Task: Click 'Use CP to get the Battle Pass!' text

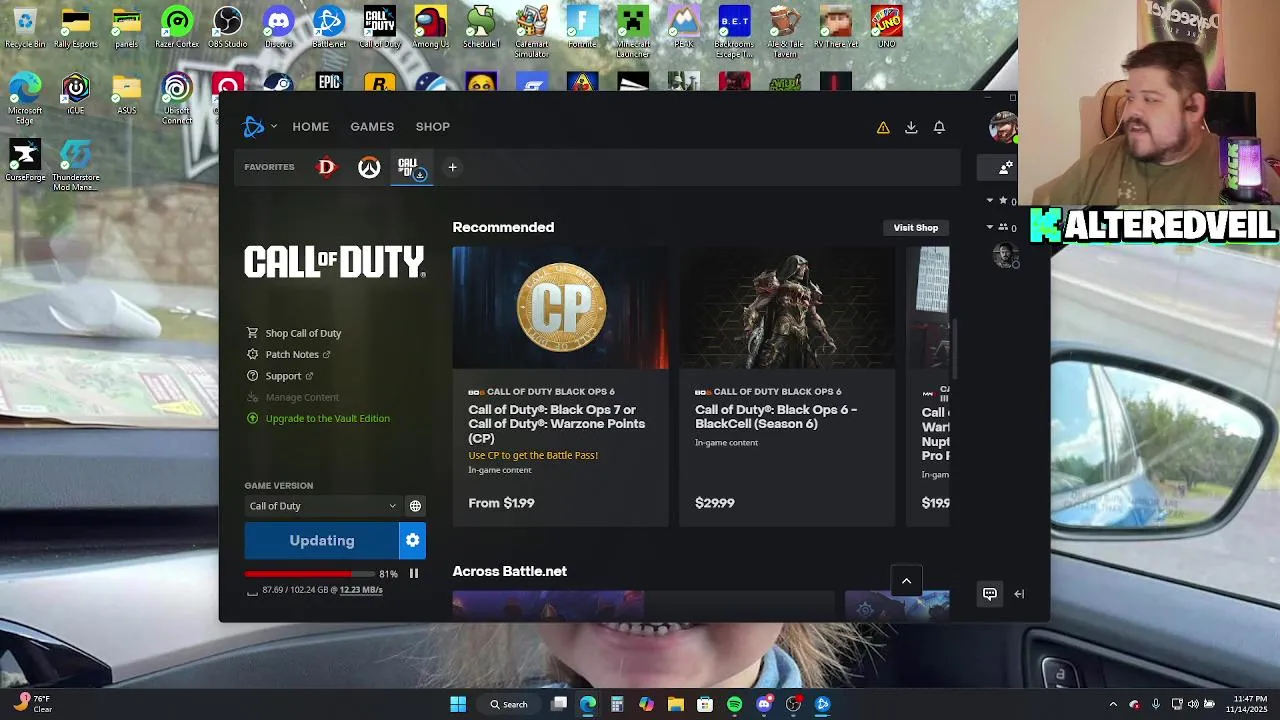Action: [x=533, y=455]
